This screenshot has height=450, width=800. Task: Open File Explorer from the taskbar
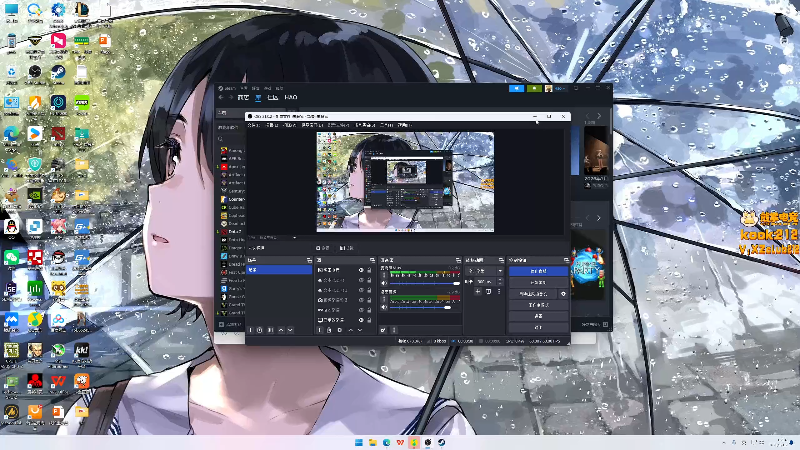point(372,442)
